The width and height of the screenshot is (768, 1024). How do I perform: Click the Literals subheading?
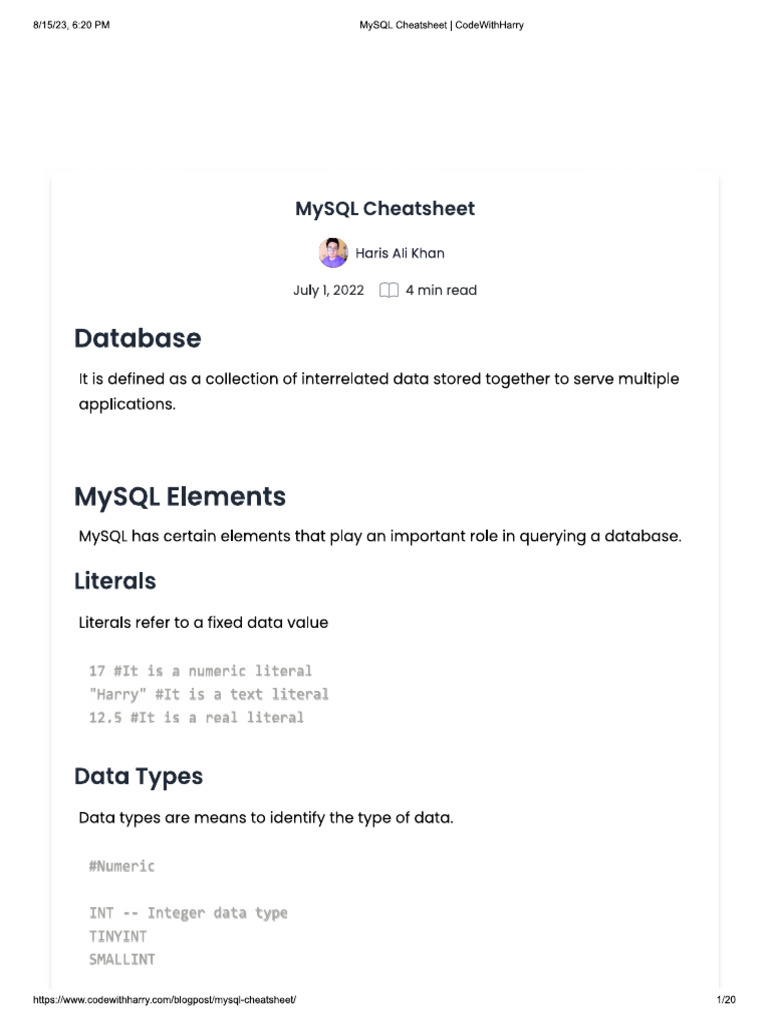coord(115,580)
